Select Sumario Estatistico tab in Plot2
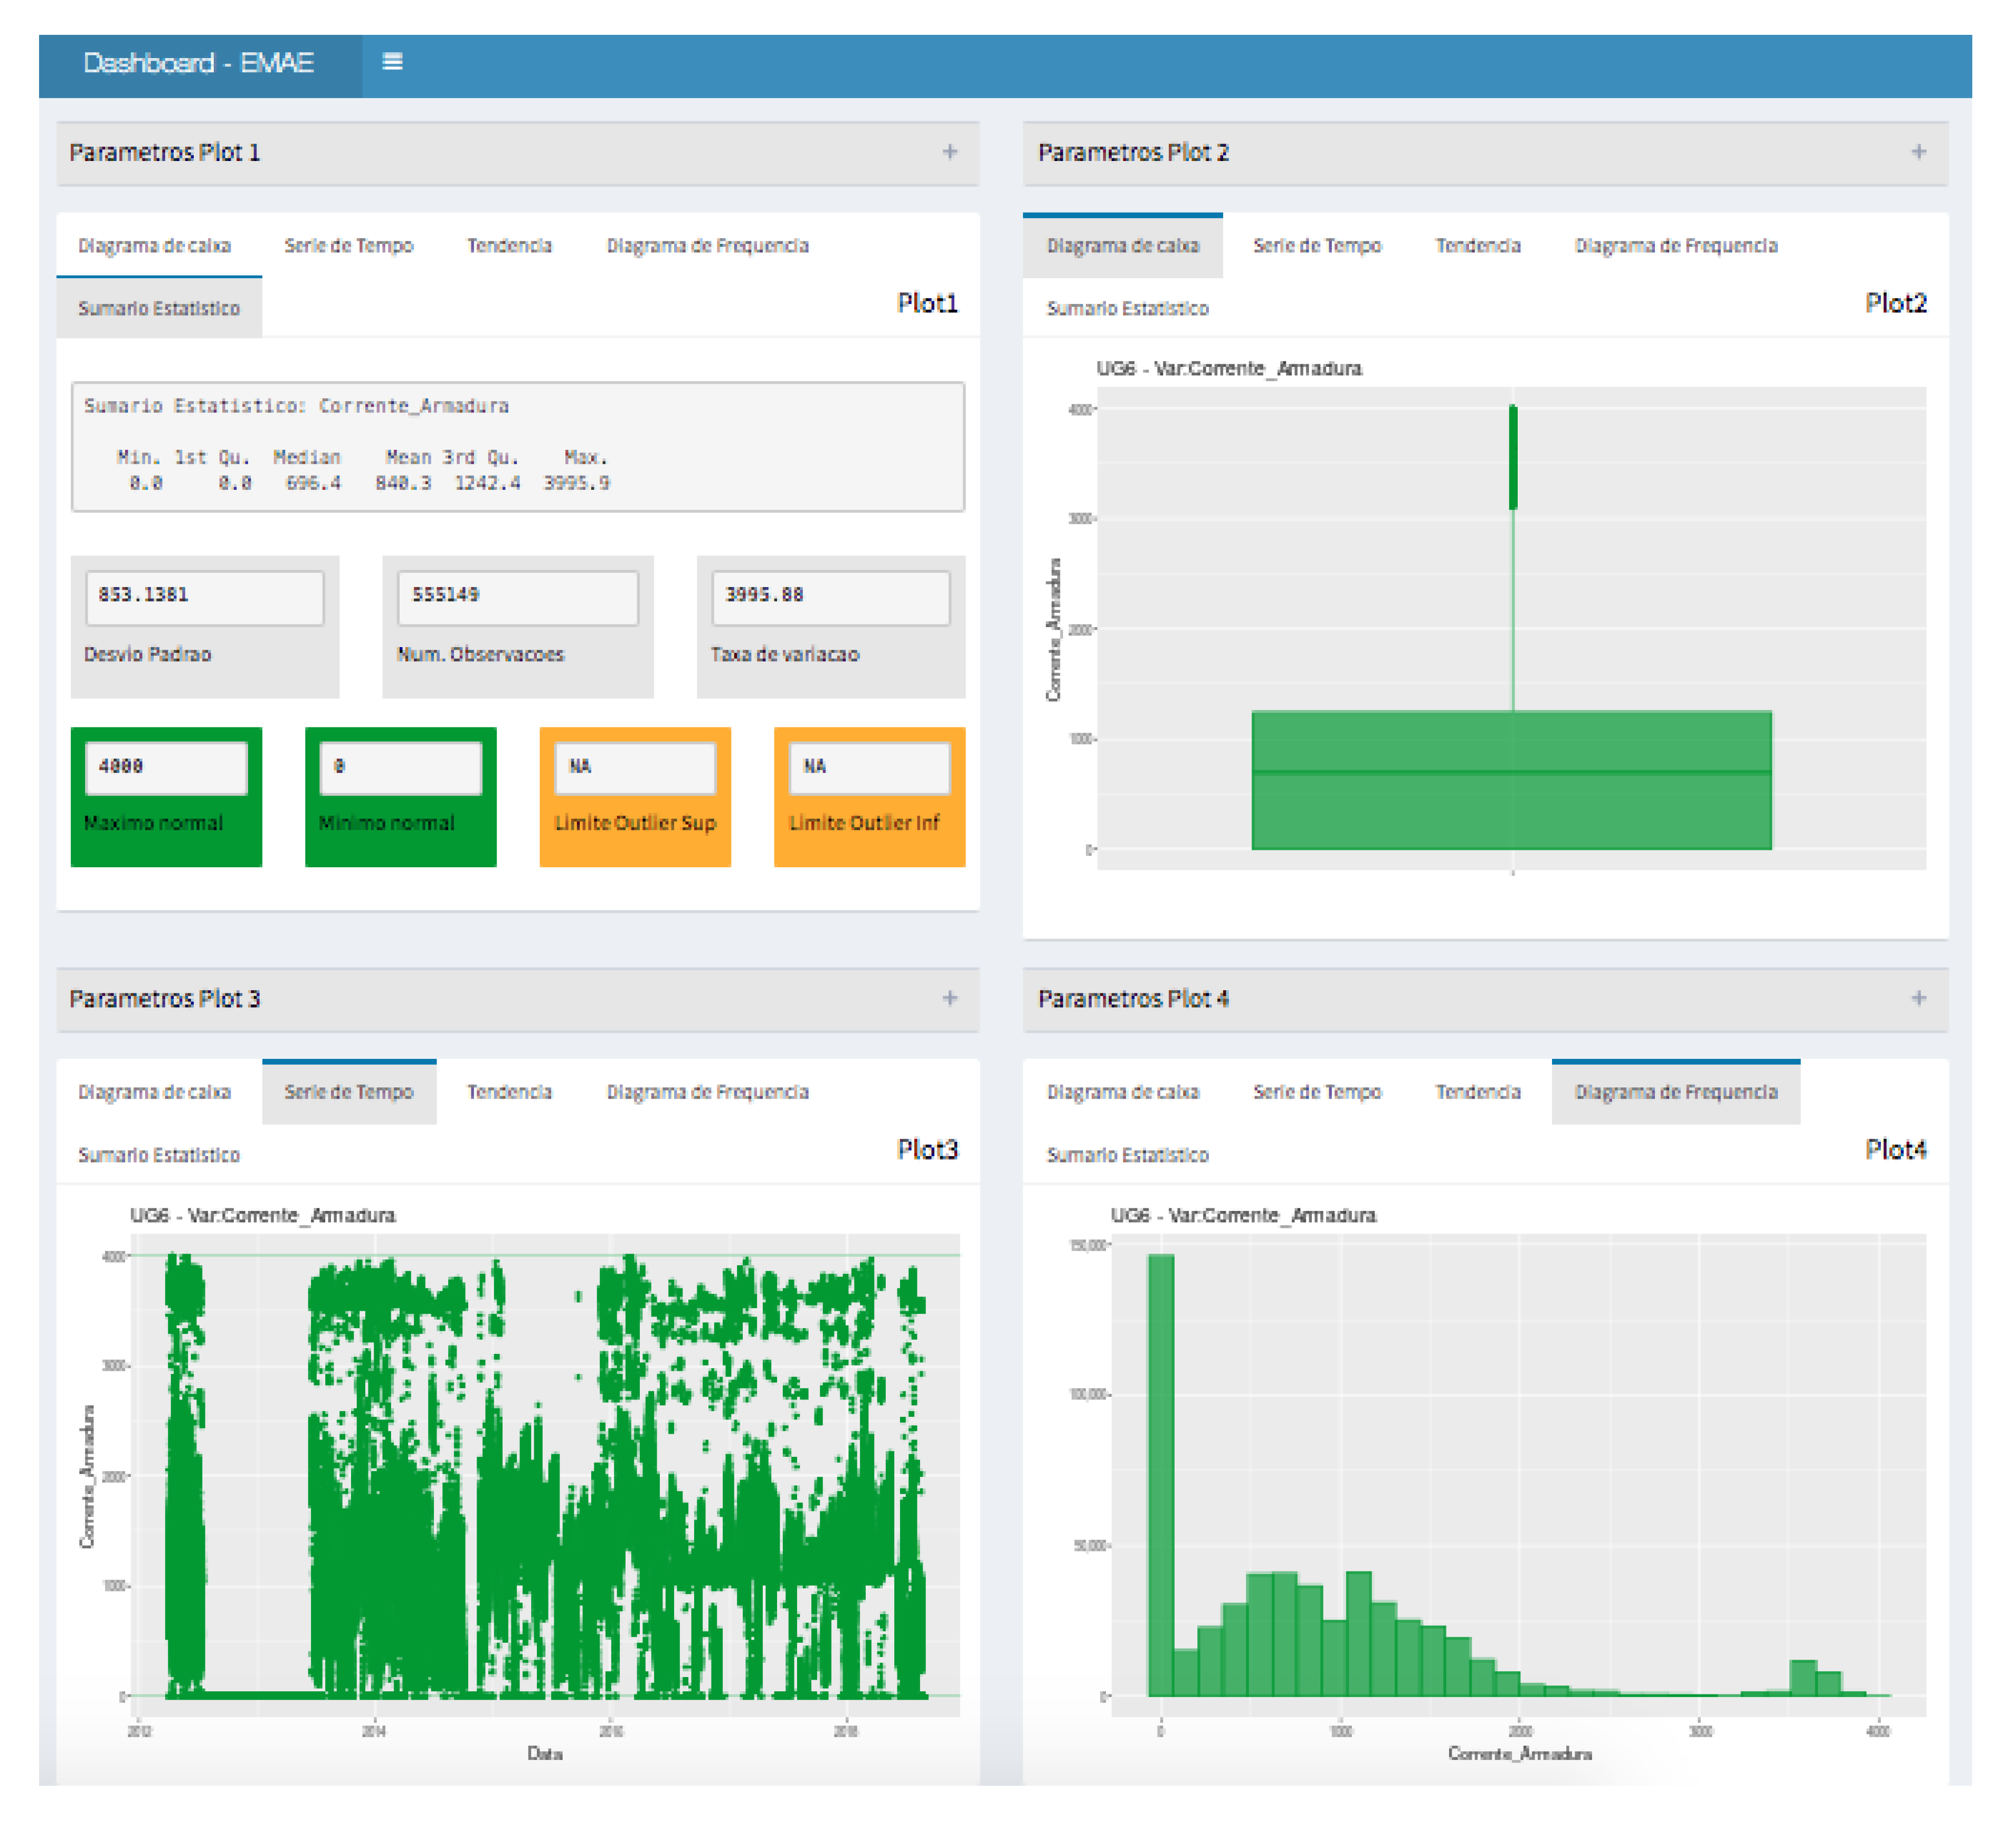The width and height of the screenshot is (2016, 1828). 1127,309
